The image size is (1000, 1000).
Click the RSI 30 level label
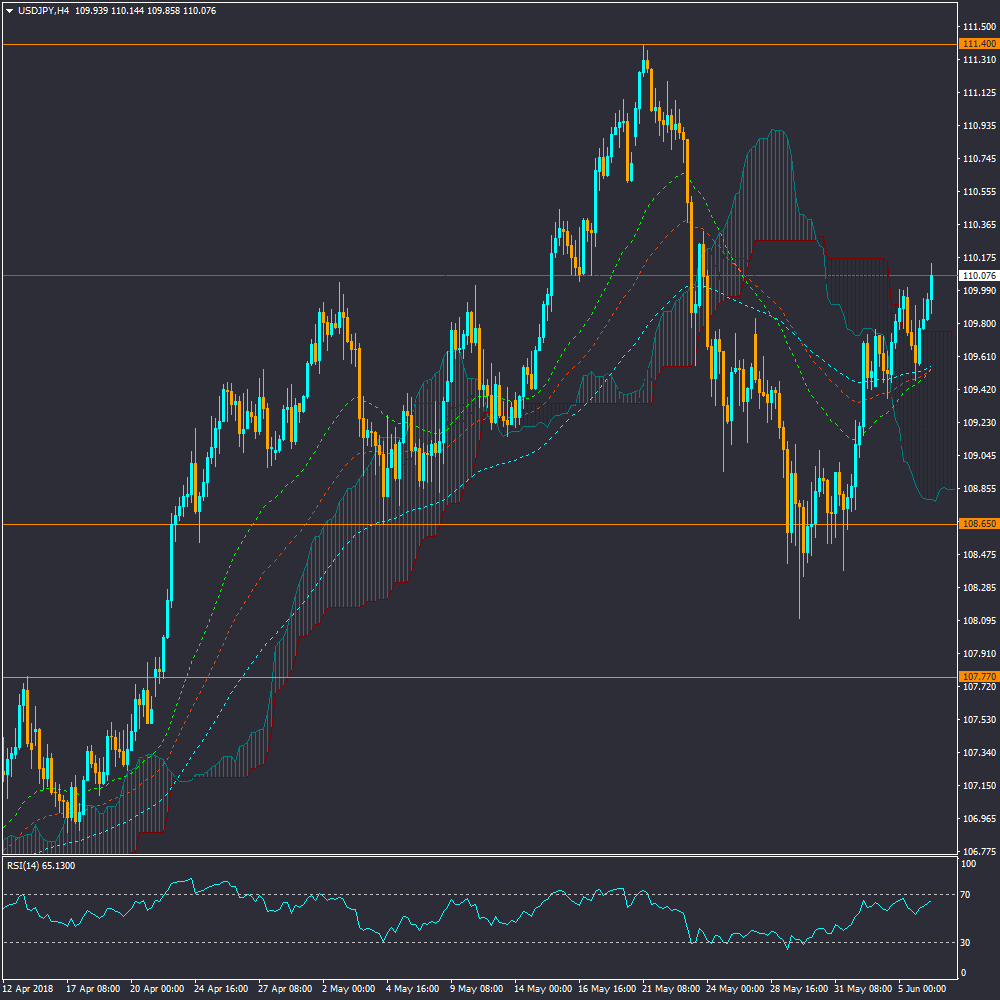(966, 942)
